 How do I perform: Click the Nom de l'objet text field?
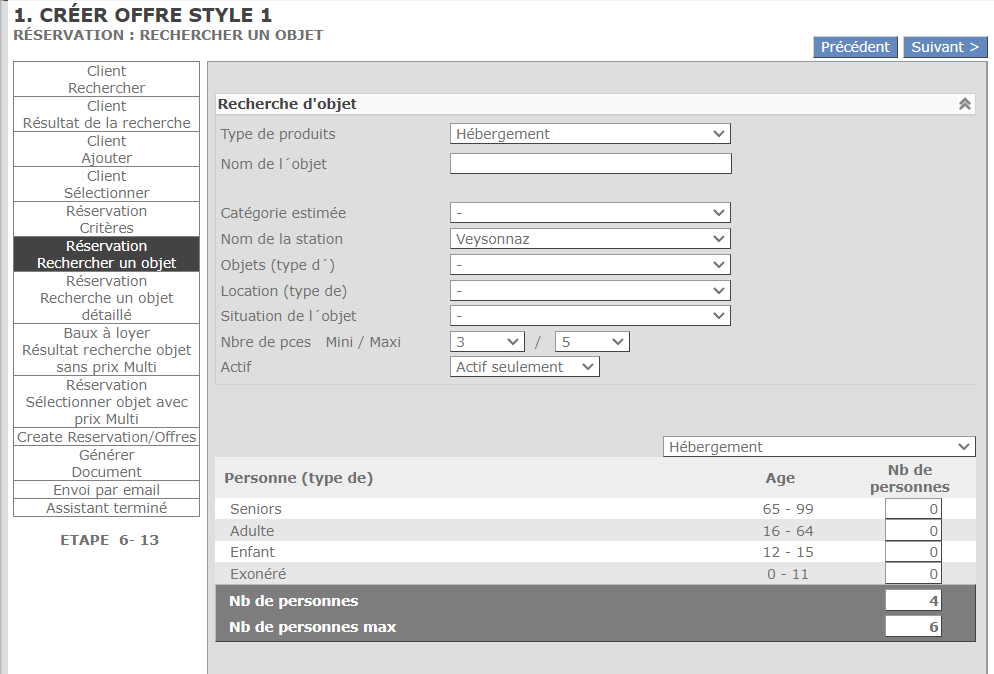point(590,164)
